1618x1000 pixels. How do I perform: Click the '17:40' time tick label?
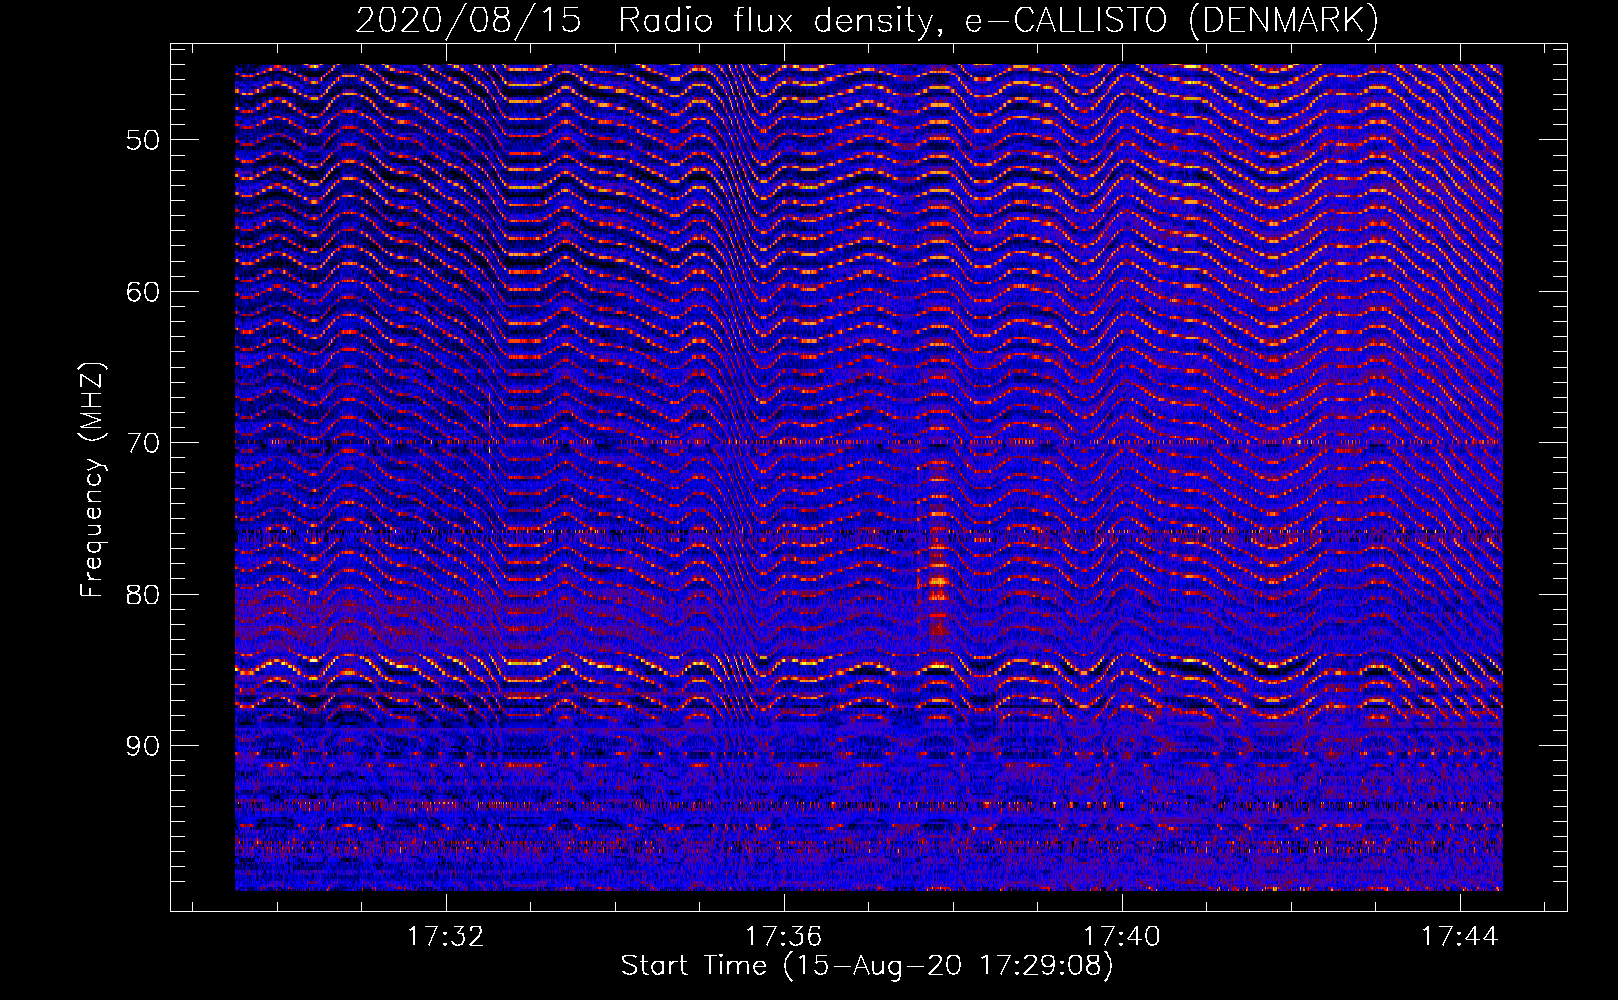coord(1122,937)
